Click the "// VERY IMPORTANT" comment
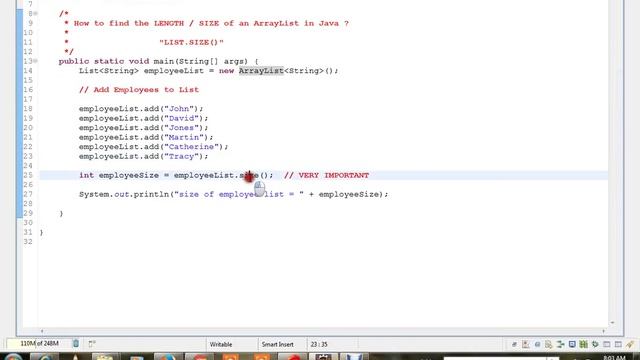 (326, 176)
